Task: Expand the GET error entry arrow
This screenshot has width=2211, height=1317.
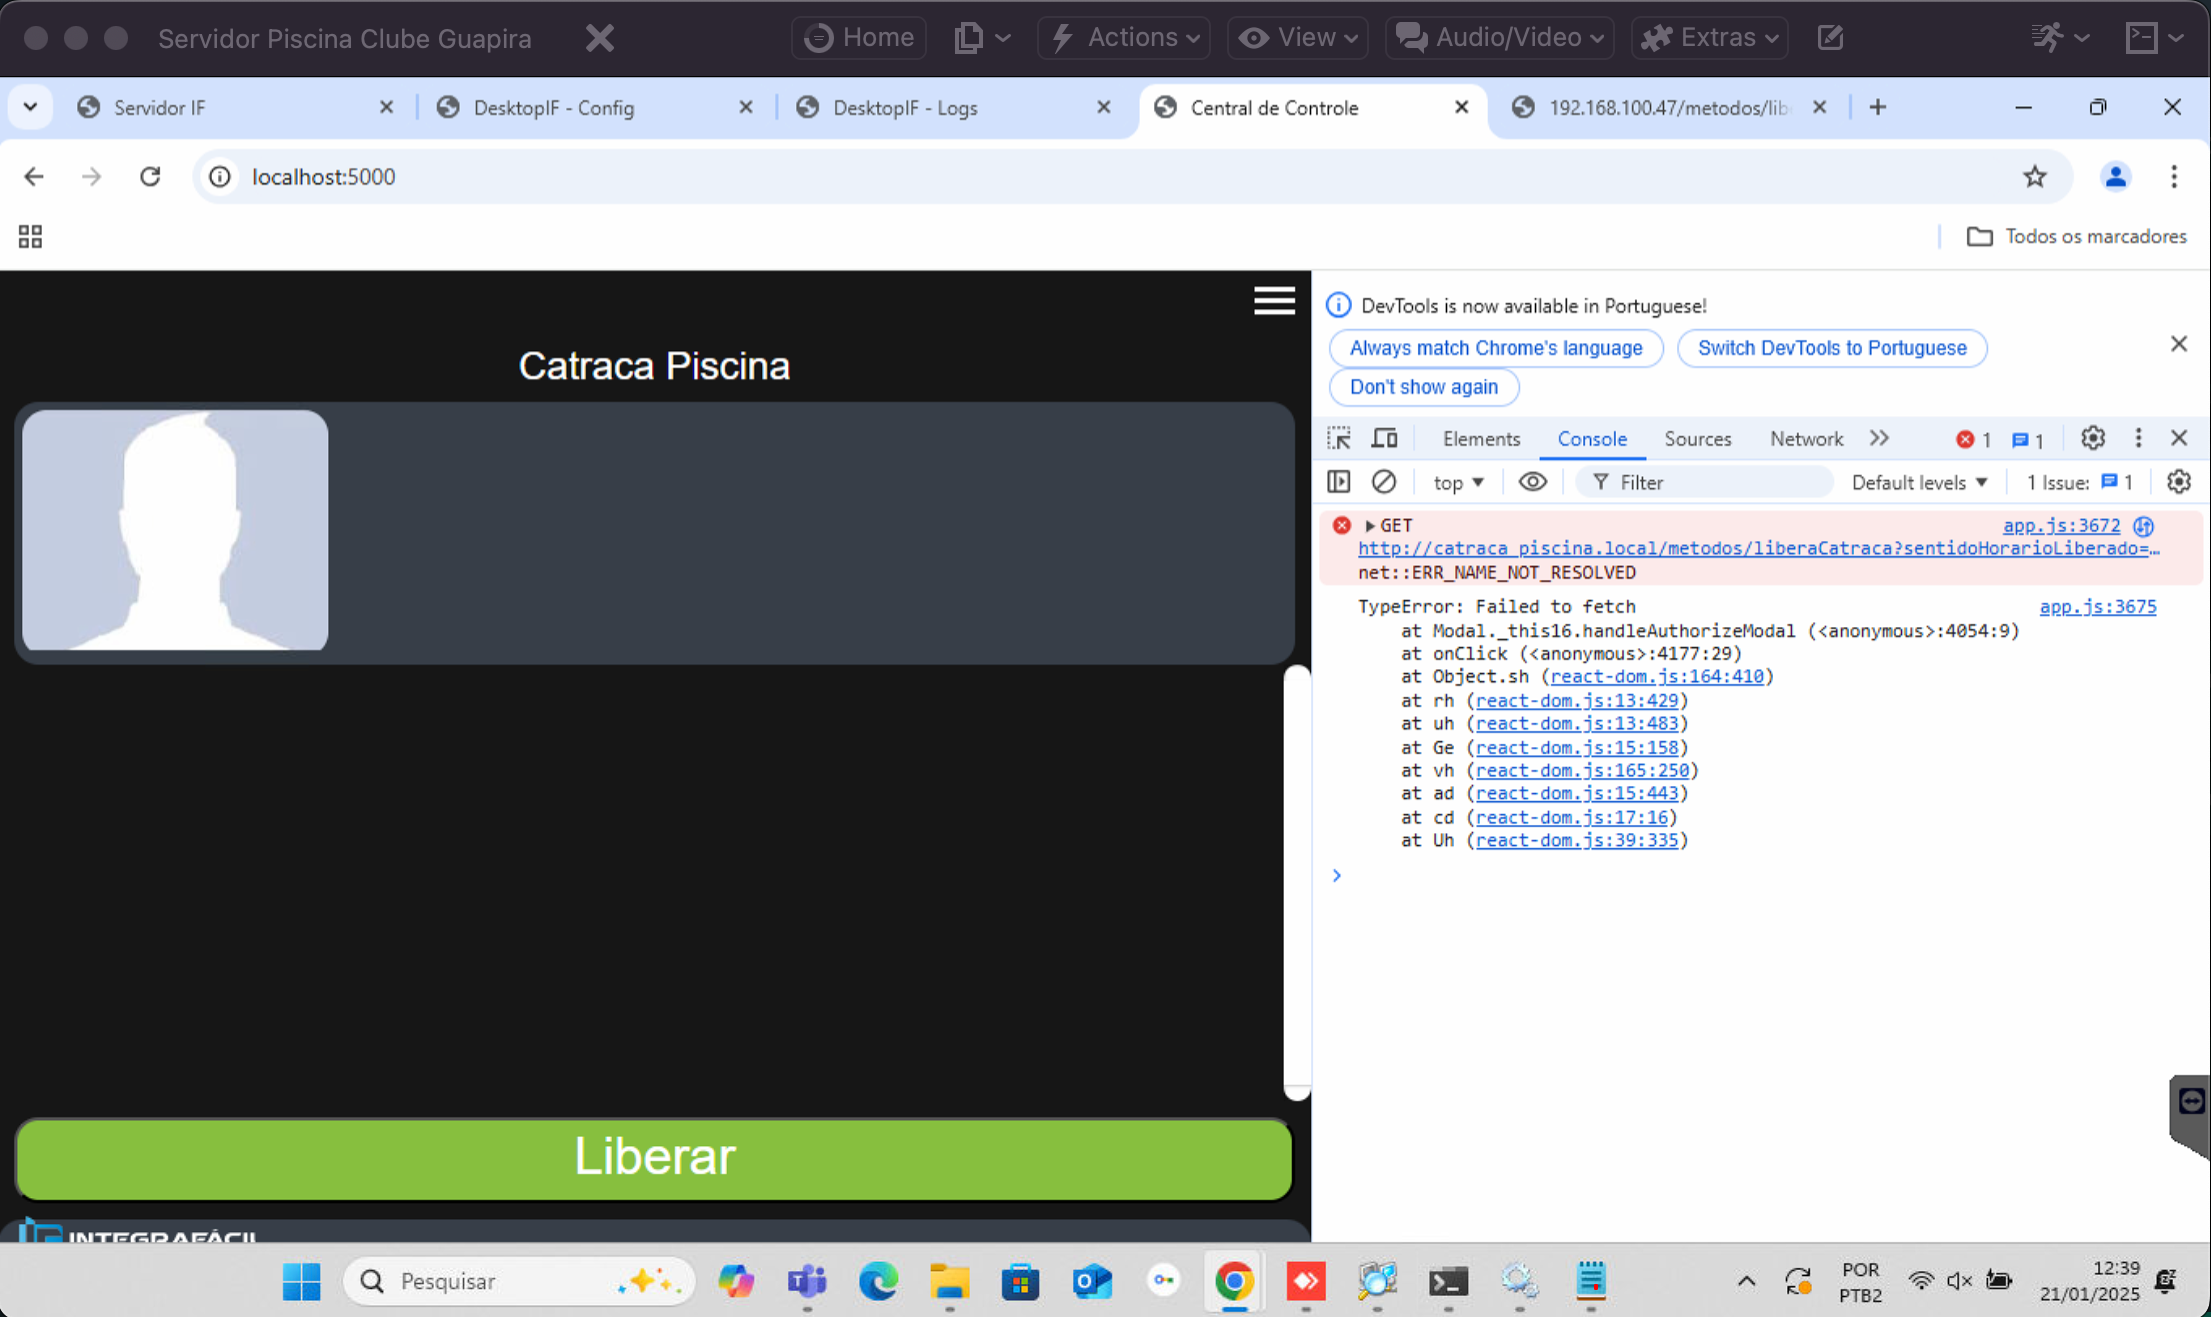Action: [x=1369, y=525]
